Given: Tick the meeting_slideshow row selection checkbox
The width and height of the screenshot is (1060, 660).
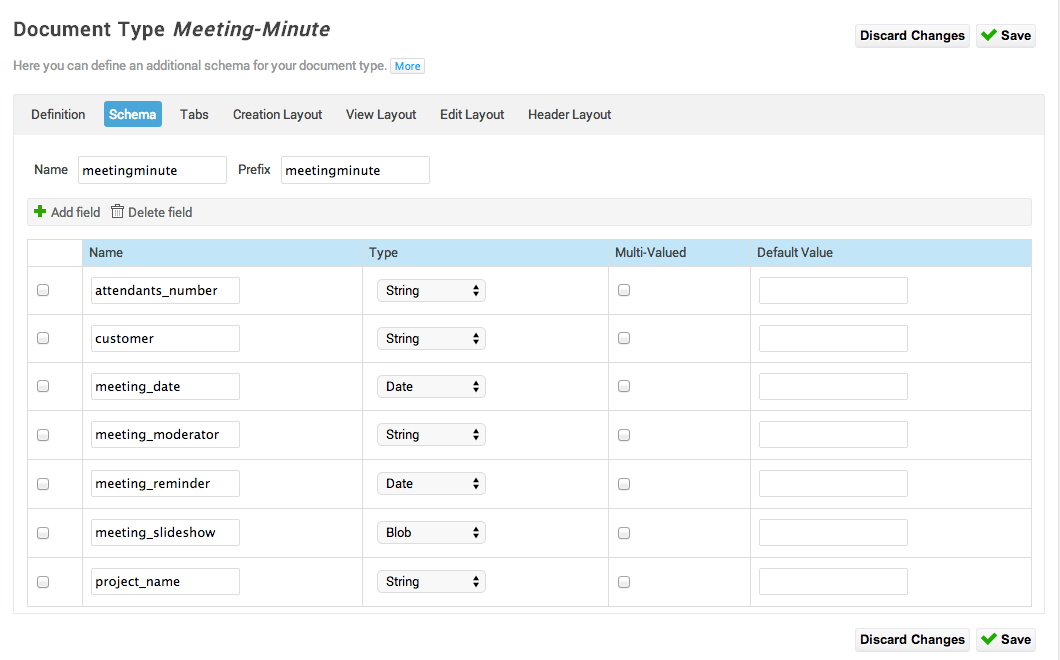Looking at the screenshot, I should coord(43,533).
